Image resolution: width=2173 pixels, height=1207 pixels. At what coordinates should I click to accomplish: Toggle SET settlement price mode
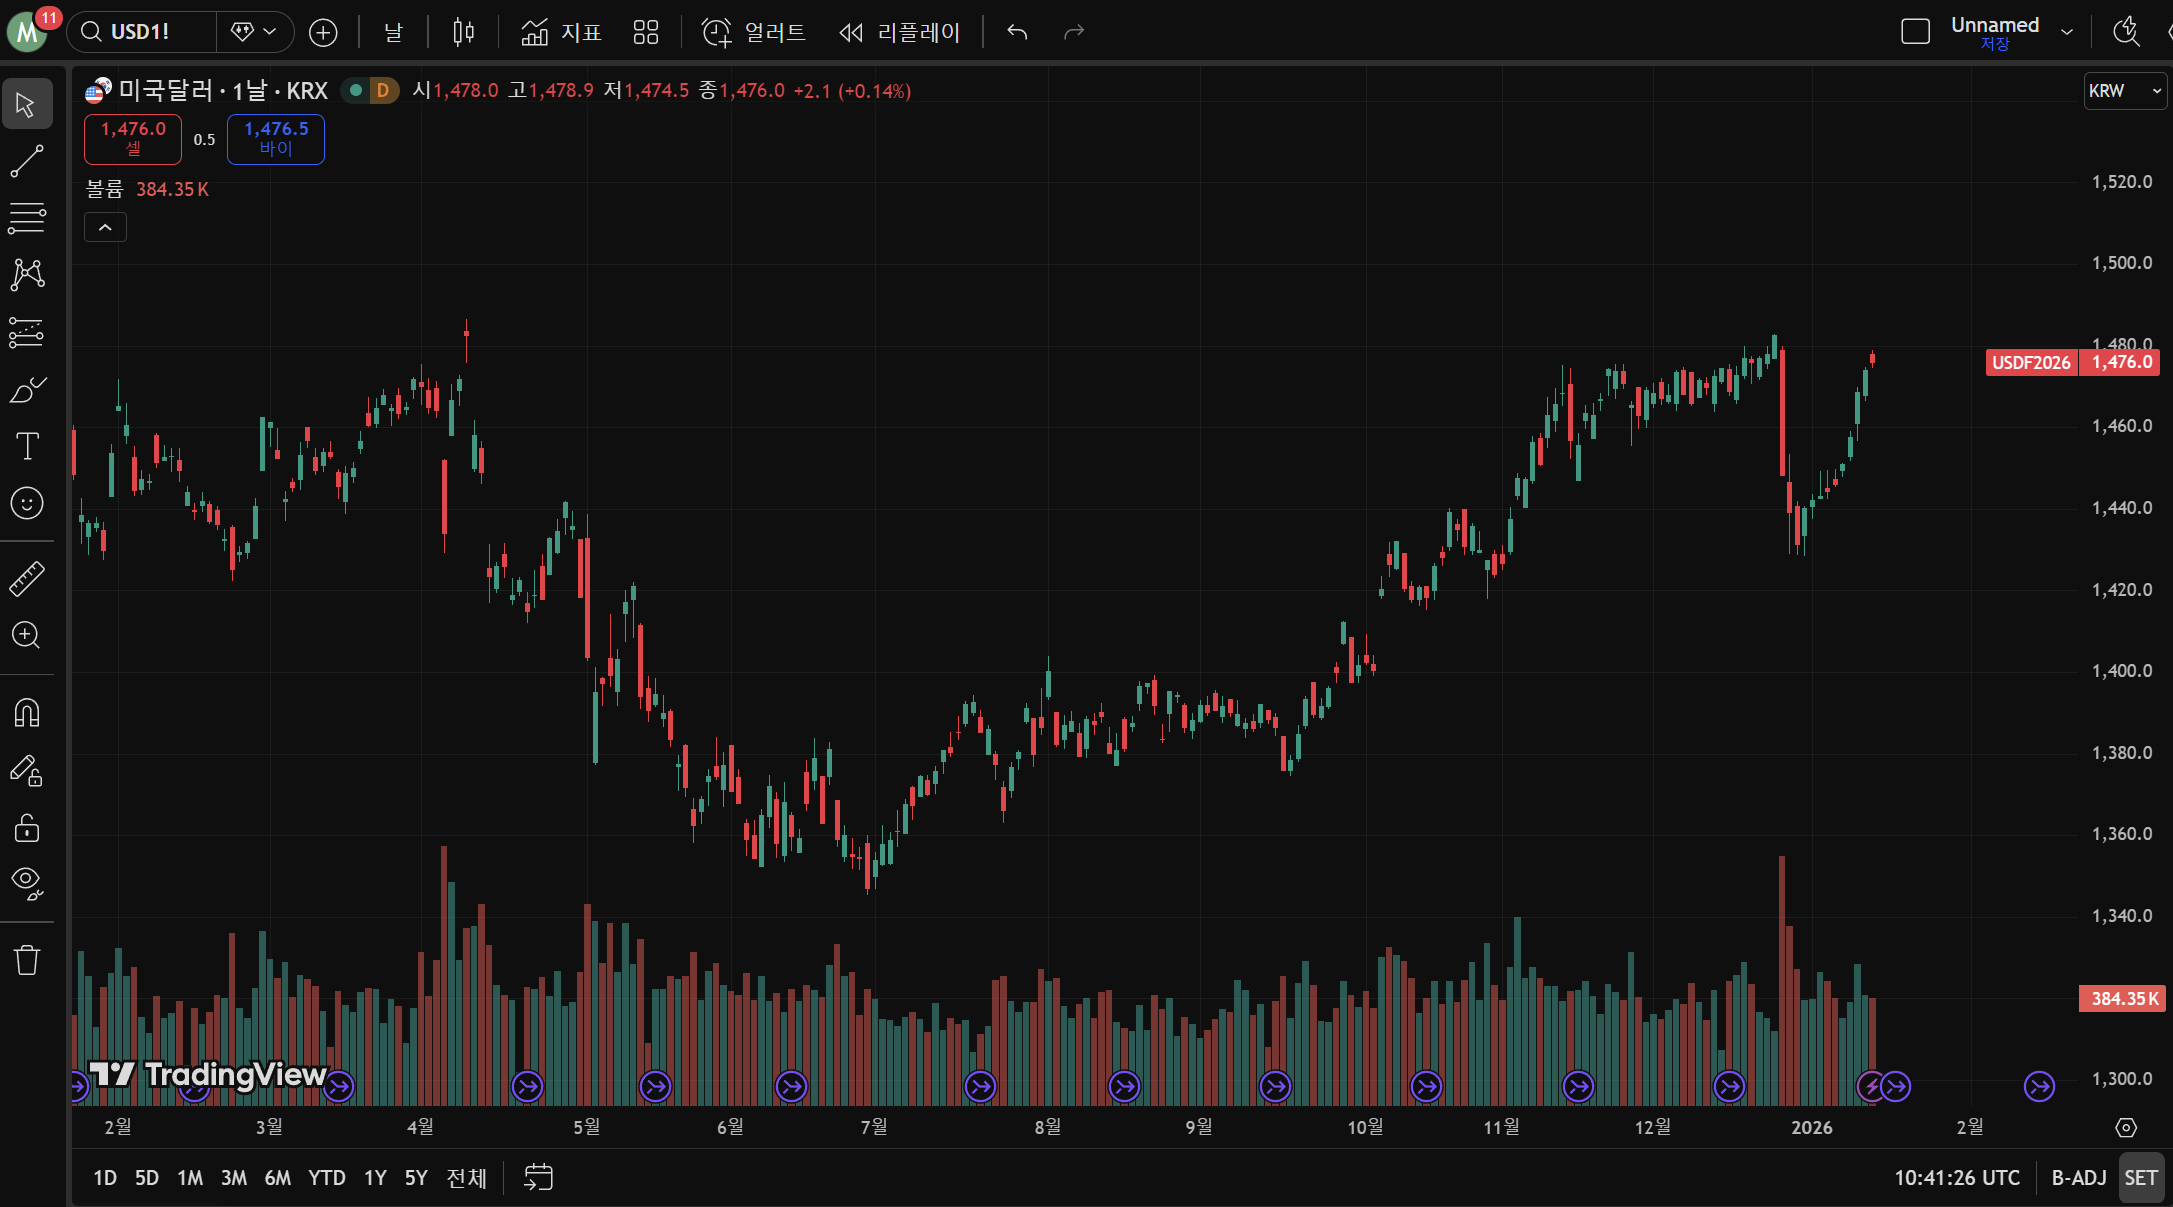2140,1178
